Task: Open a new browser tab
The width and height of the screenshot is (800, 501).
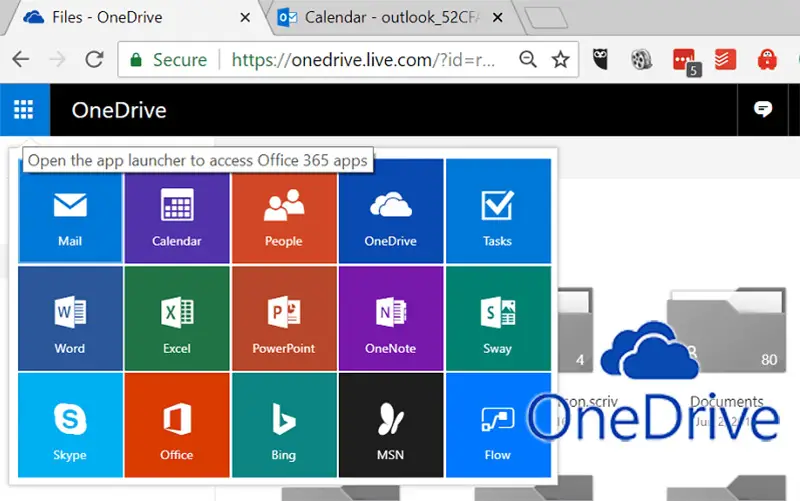Action: pyautogui.click(x=546, y=18)
